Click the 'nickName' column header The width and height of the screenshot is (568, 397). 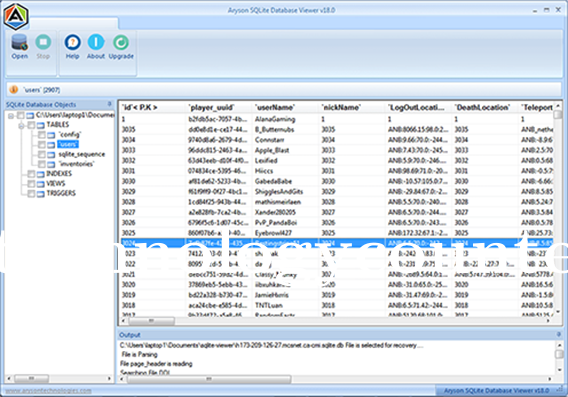pos(352,107)
